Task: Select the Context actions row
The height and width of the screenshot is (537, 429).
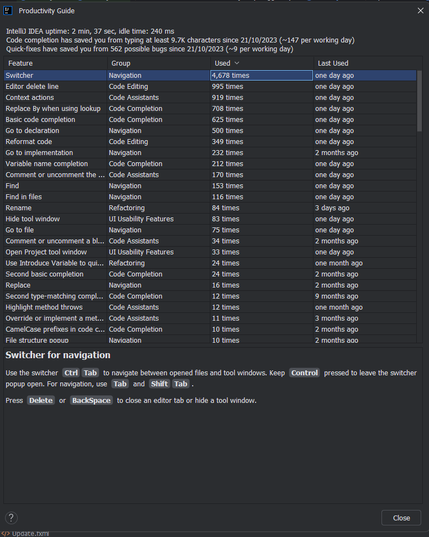Action: click(x=210, y=98)
